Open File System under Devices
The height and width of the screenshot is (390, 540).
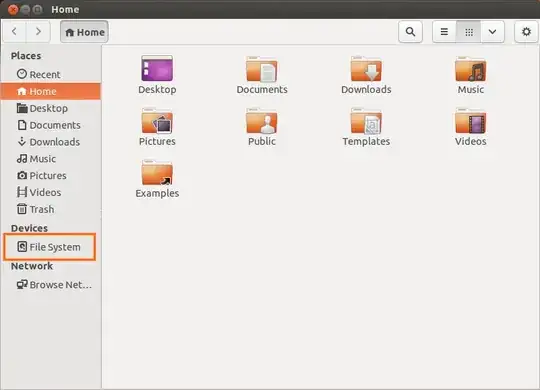49,247
